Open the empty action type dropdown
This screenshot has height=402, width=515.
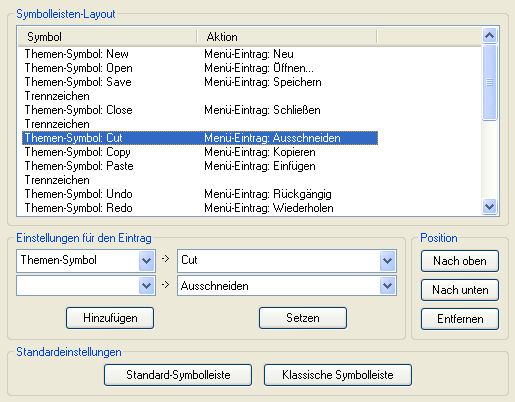click(x=146, y=286)
